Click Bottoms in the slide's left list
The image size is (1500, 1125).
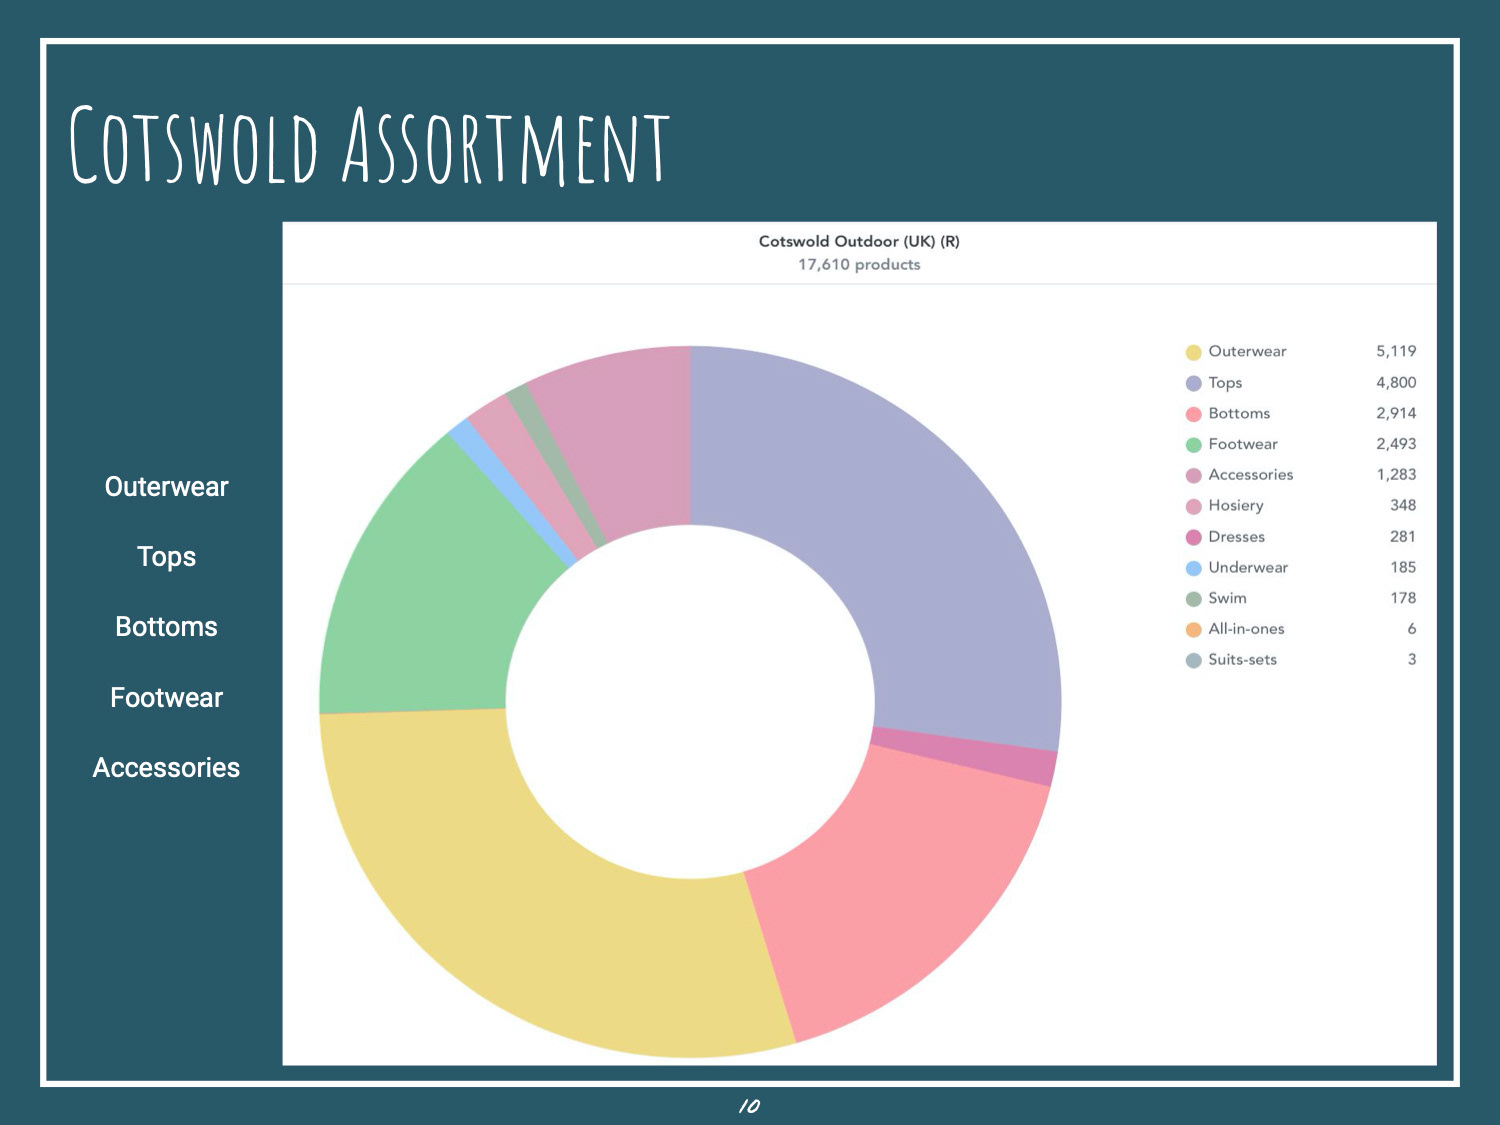pos(166,627)
